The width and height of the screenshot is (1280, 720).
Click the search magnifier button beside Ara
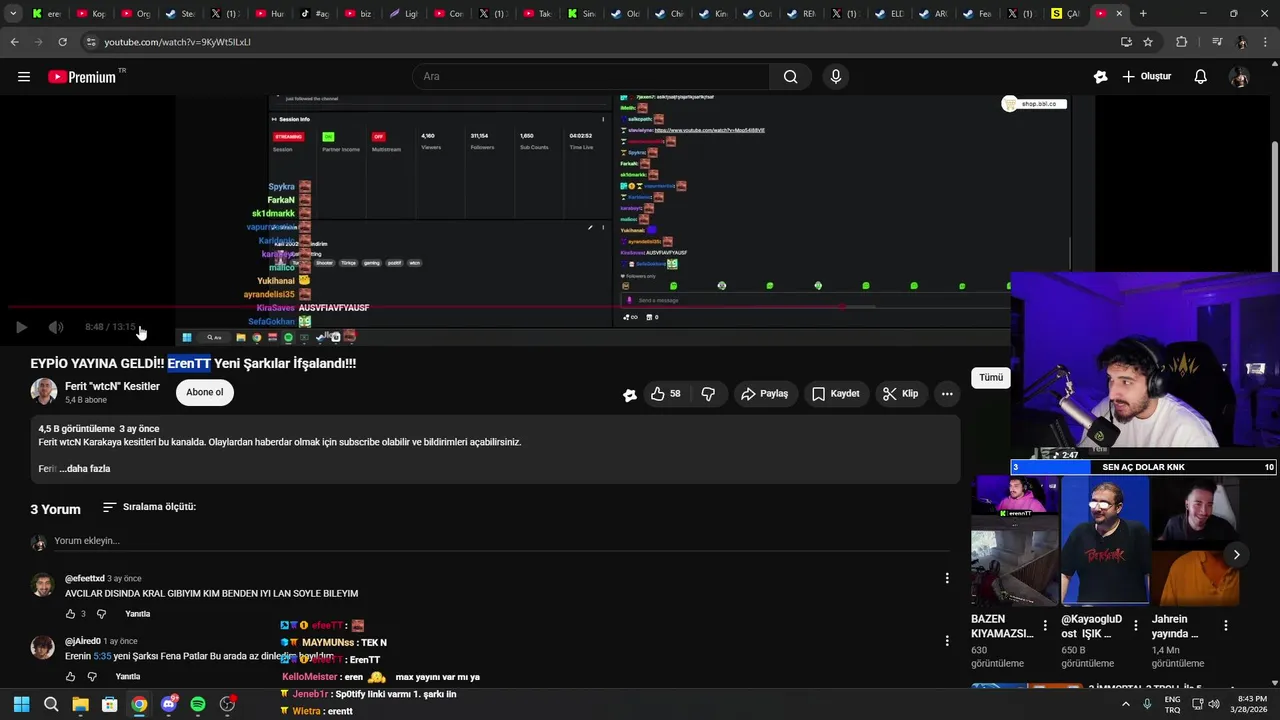[790, 77]
